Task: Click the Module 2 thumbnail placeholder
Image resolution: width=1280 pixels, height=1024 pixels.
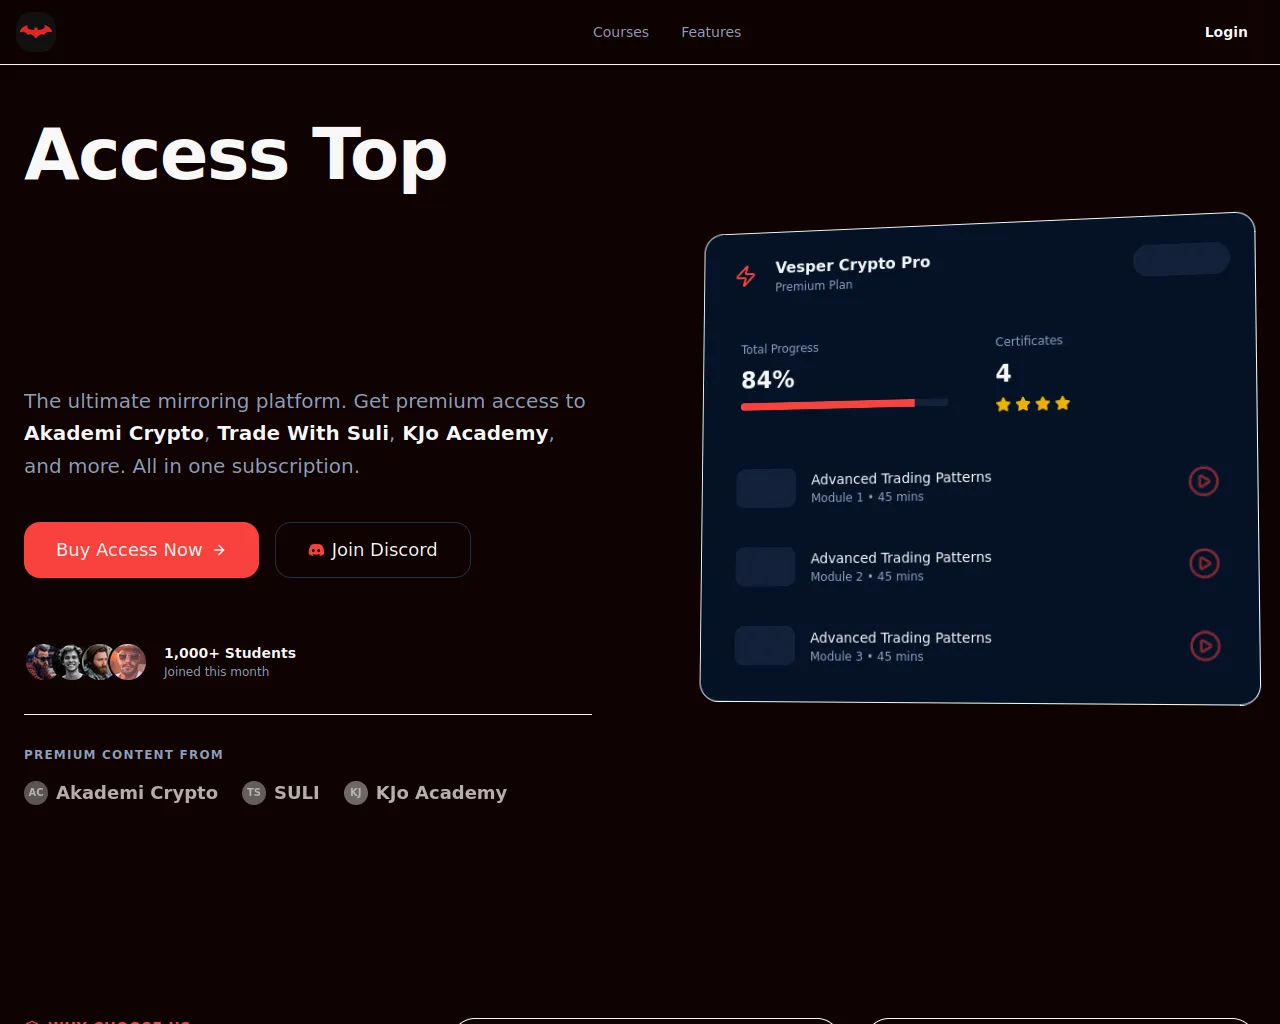Action: click(x=765, y=567)
